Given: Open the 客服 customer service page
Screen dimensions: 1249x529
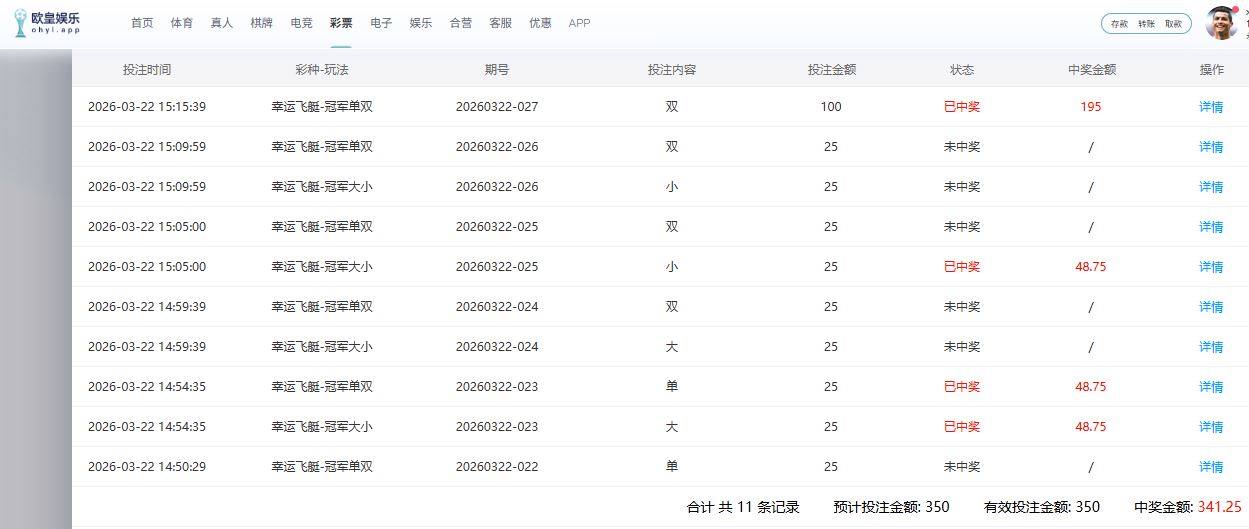Looking at the screenshot, I should (x=501, y=23).
